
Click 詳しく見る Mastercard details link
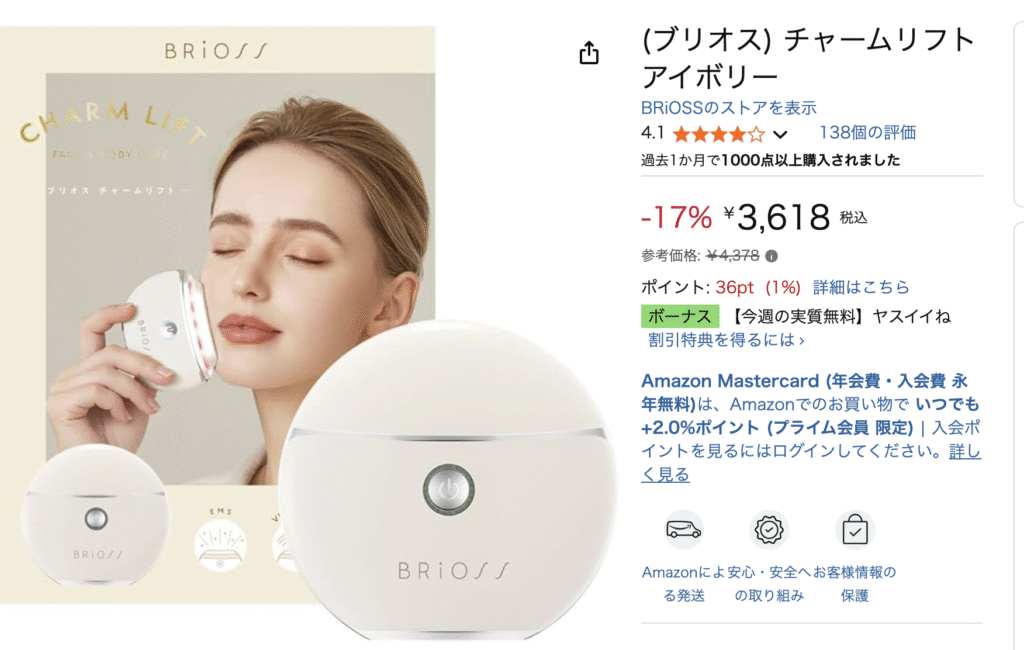[x=811, y=463]
